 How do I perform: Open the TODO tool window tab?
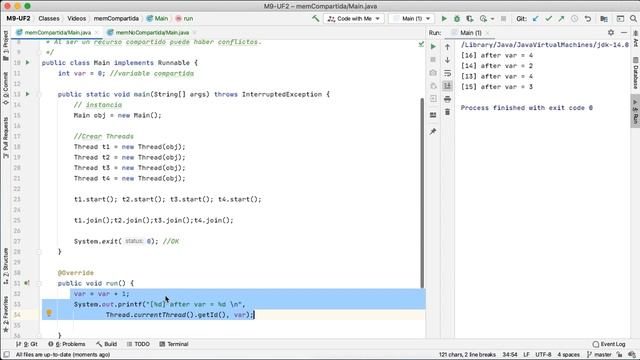[x=138, y=344]
